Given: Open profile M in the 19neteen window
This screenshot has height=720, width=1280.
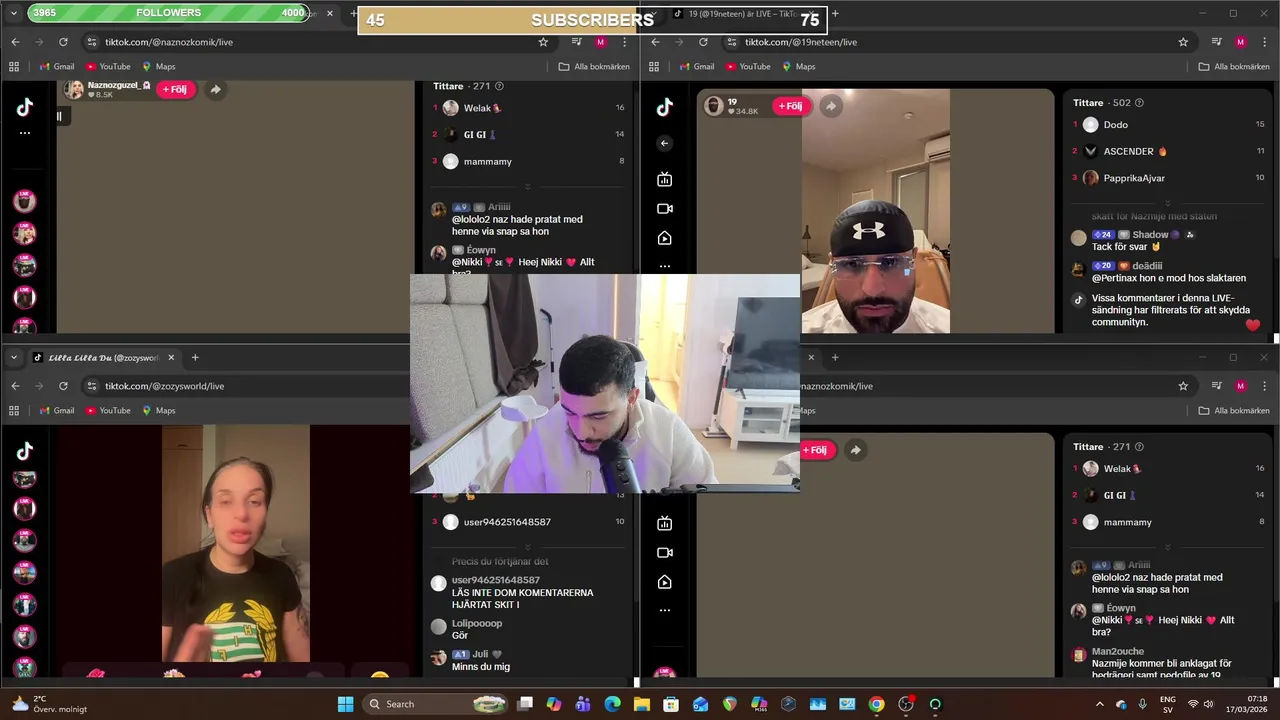Looking at the screenshot, I should [x=1240, y=42].
